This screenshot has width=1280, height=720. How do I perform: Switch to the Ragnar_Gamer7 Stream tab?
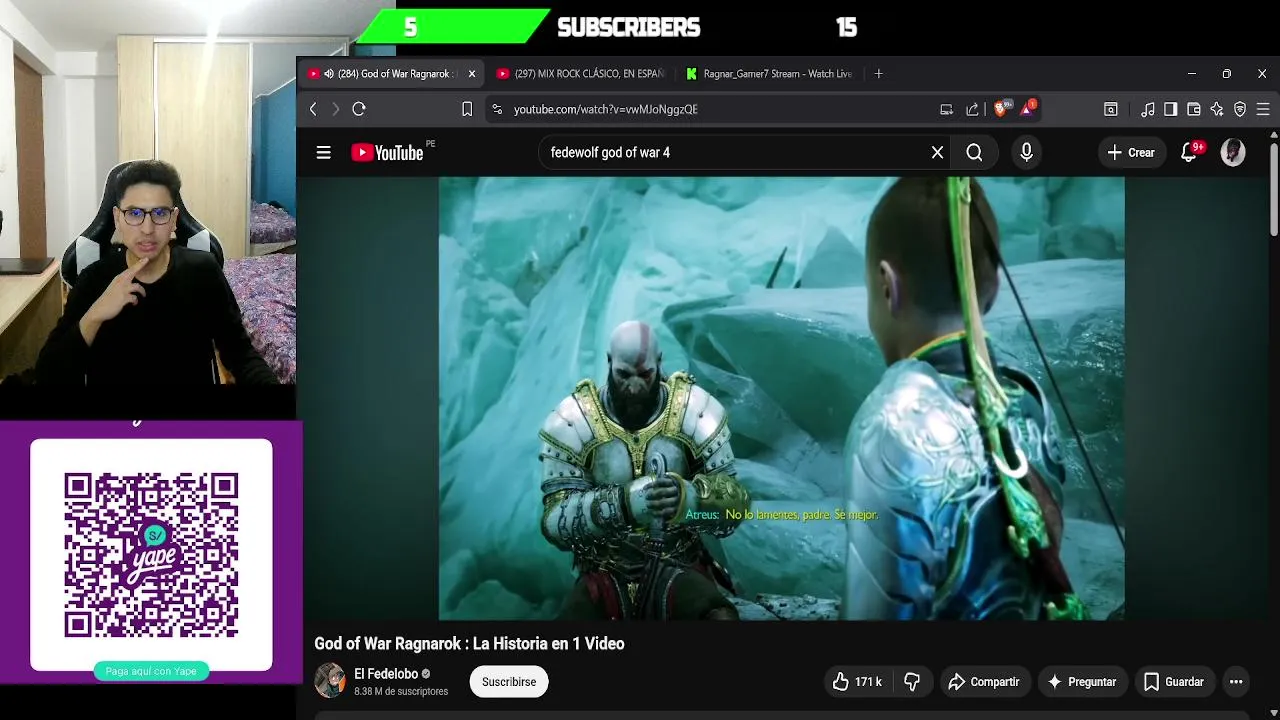pyautogui.click(x=770, y=74)
